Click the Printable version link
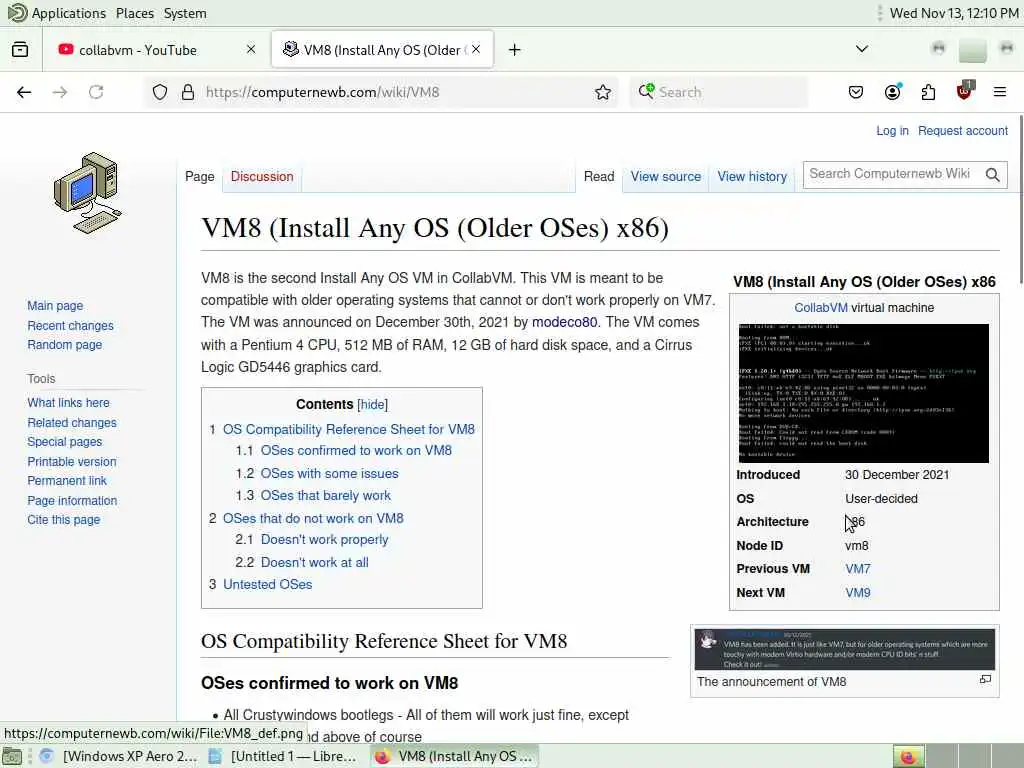The image size is (1024, 768). click(x=72, y=462)
